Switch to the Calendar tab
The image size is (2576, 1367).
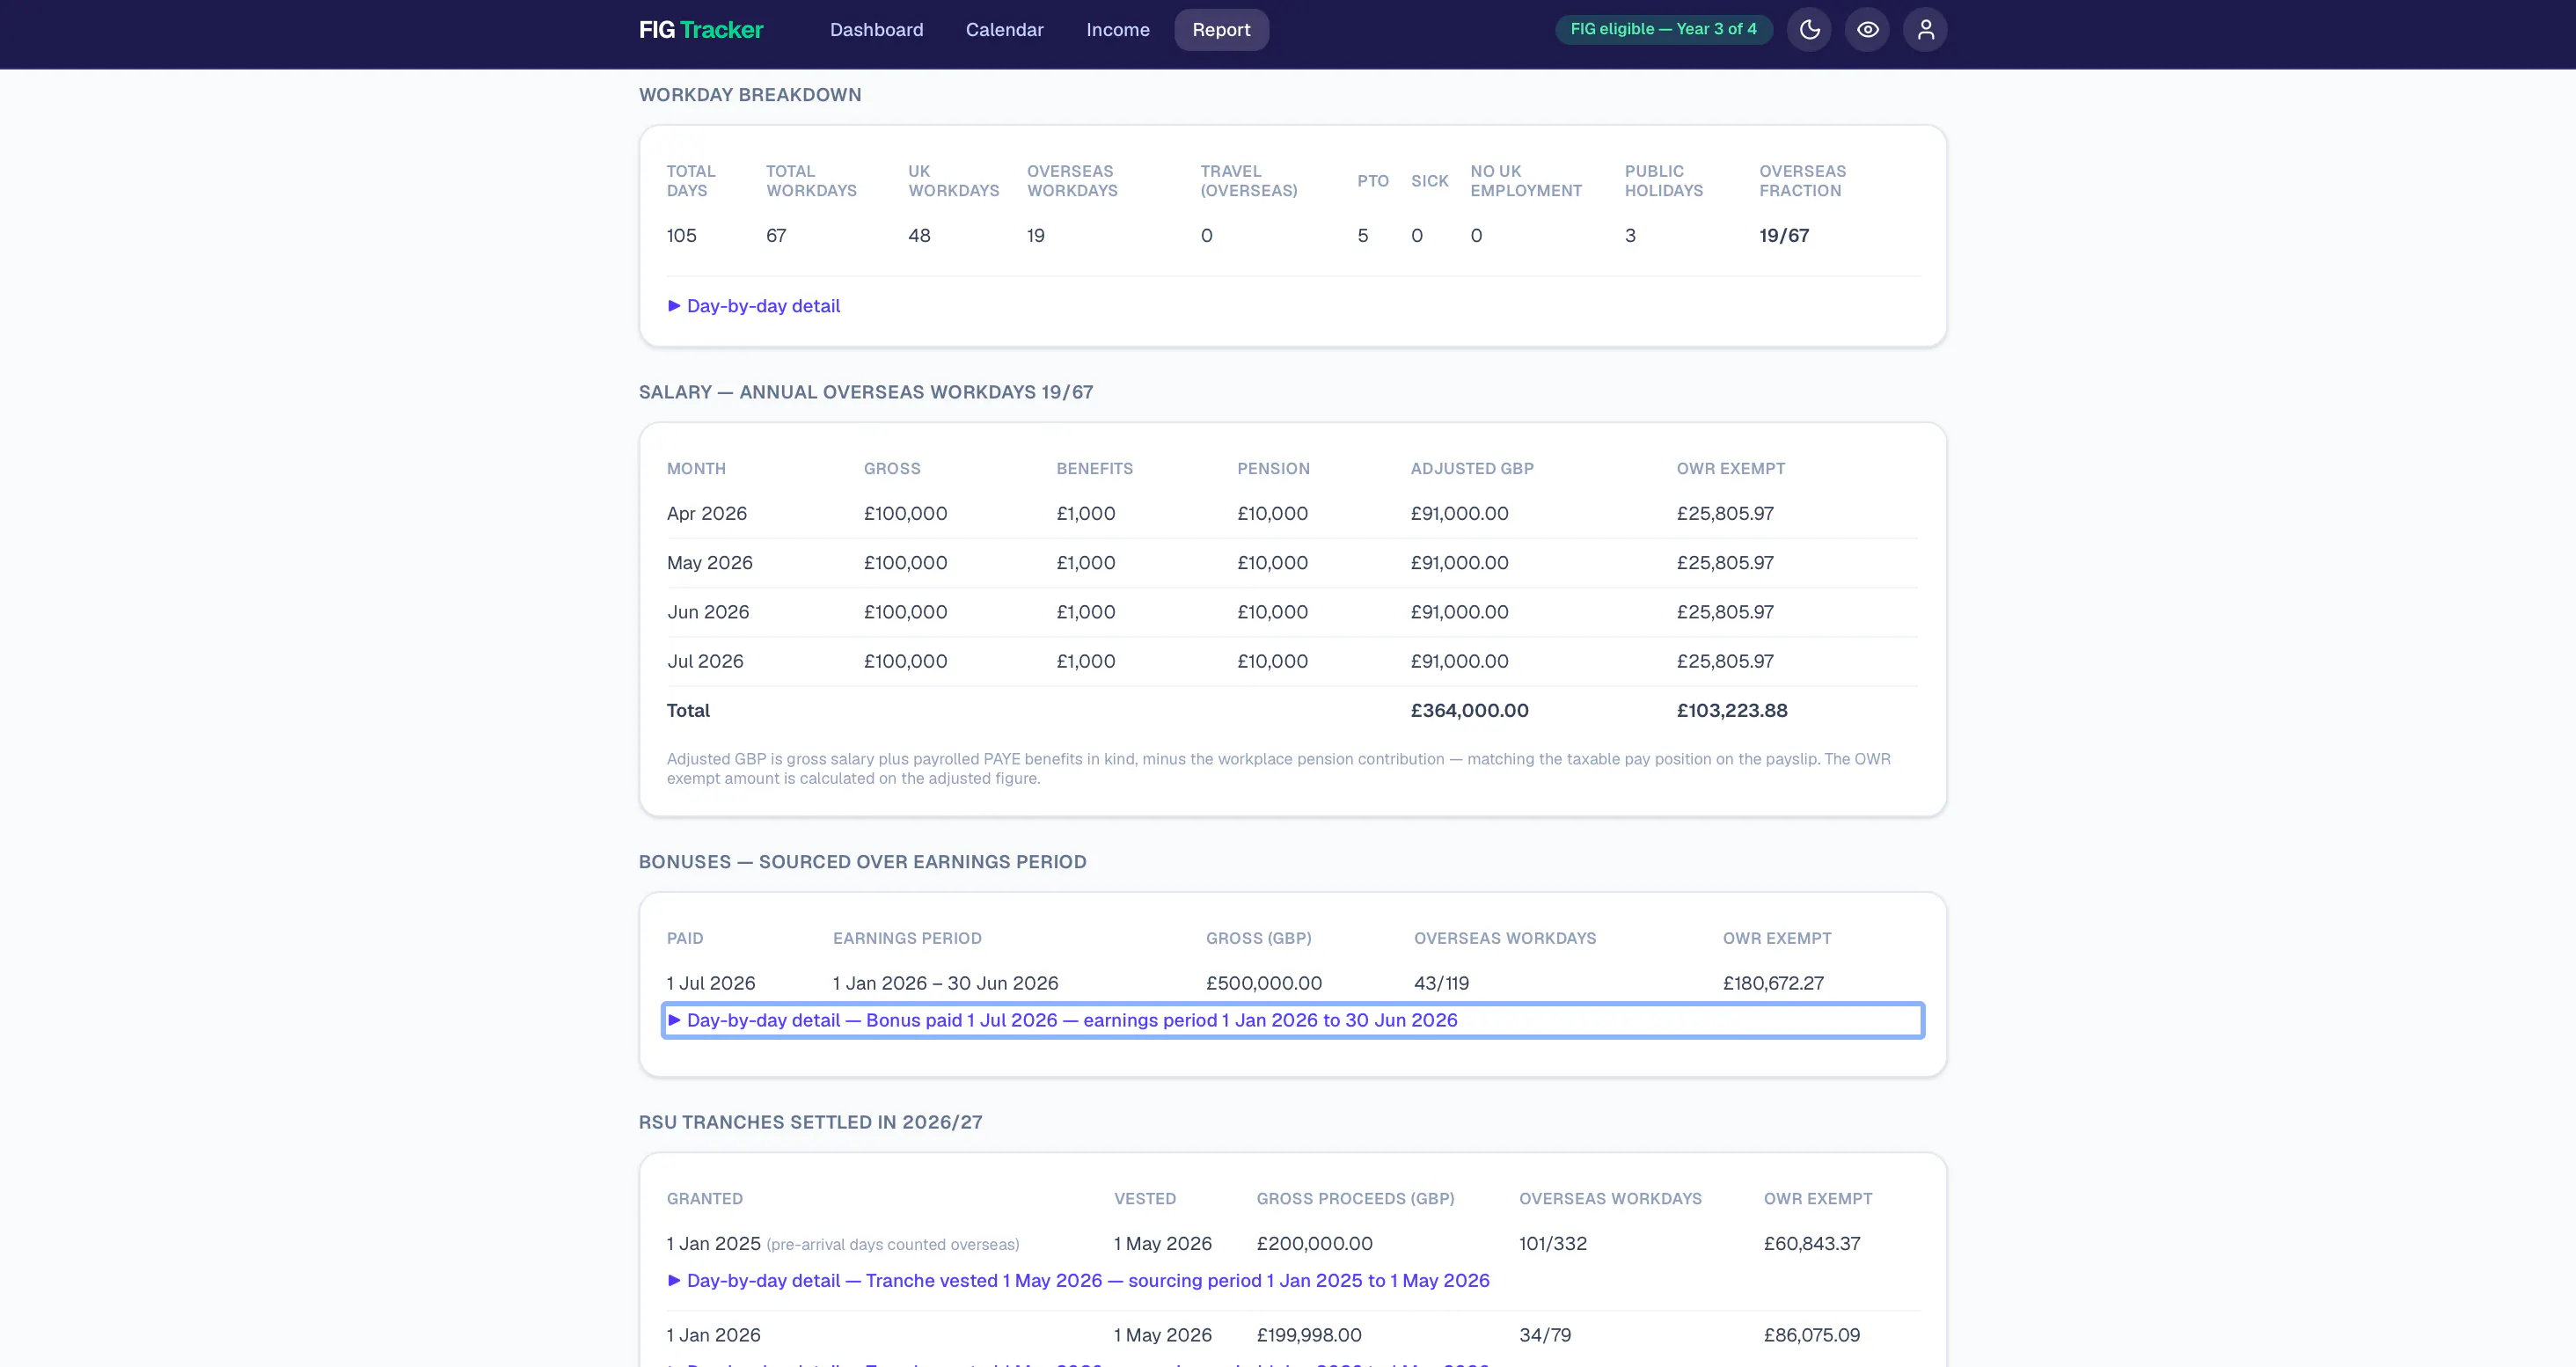[1004, 30]
